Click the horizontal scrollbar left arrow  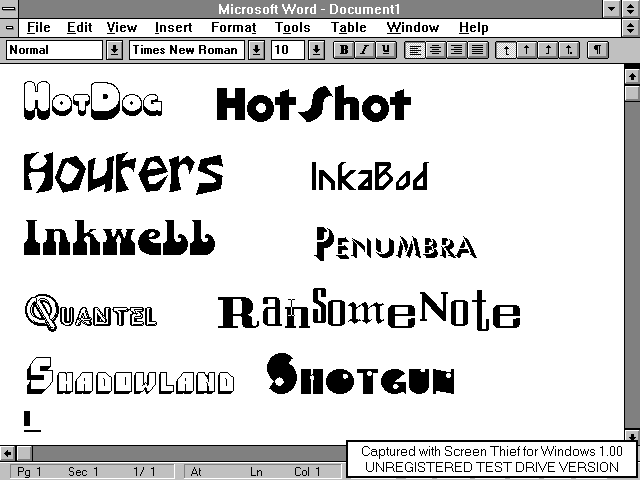tap(9, 453)
